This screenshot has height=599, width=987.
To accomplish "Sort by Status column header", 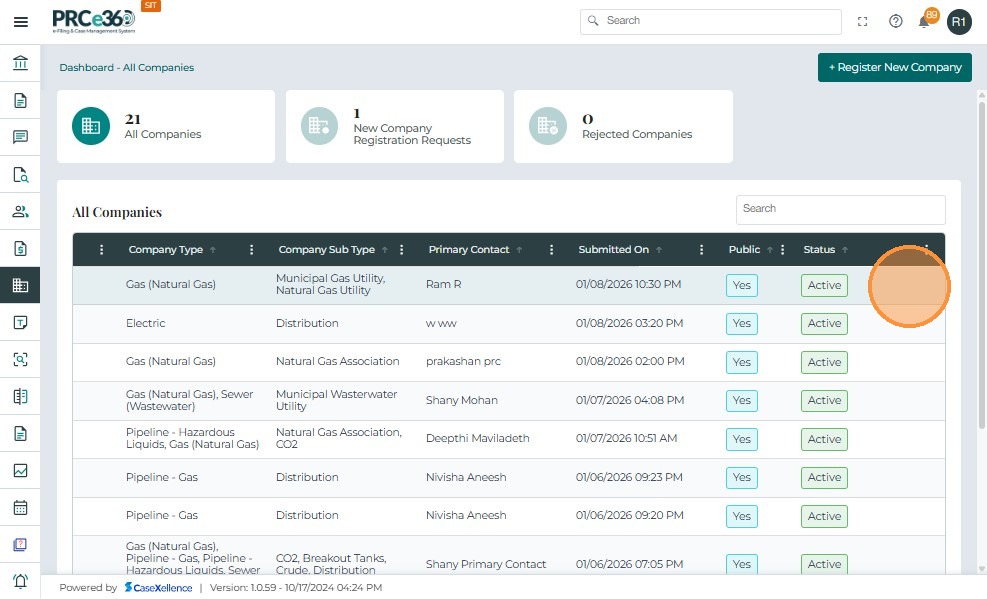I will click(x=819, y=250).
